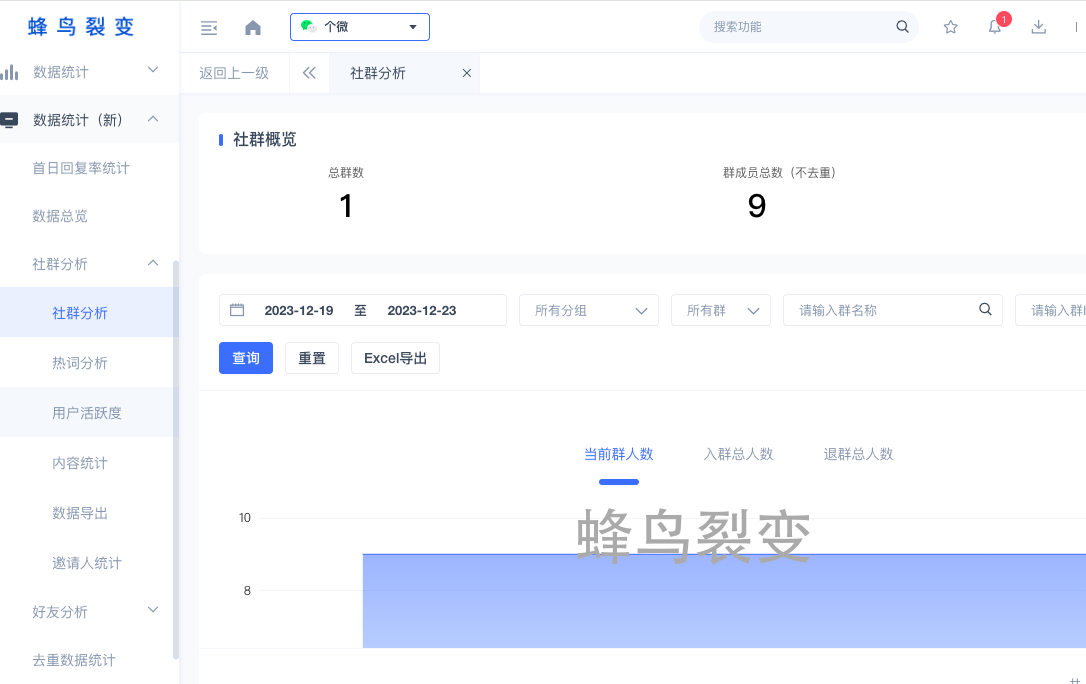The image size is (1086, 684).
Task: Click the Excel导出 button
Action: click(x=395, y=358)
